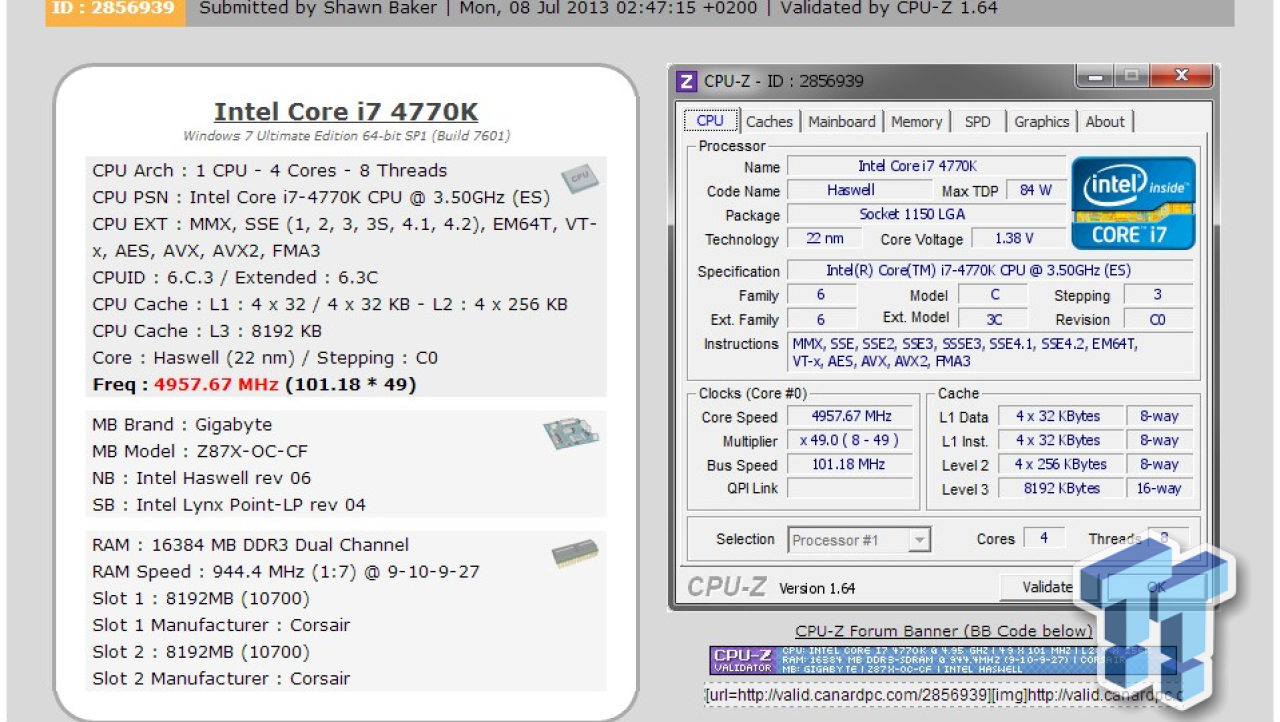The width and height of the screenshot is (1280, 722).
Task: Open the About tab in CPU-Z
Action: coord(1105,122)
